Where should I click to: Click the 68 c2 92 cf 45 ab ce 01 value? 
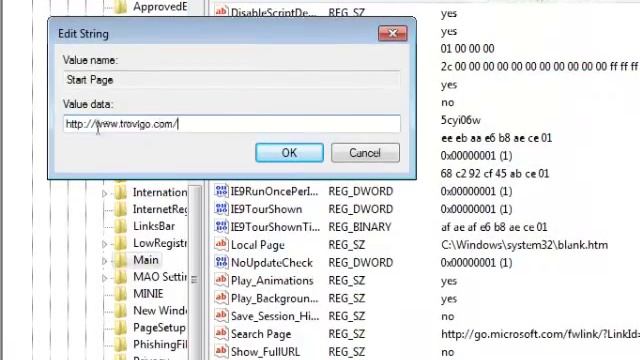[495, 173]
